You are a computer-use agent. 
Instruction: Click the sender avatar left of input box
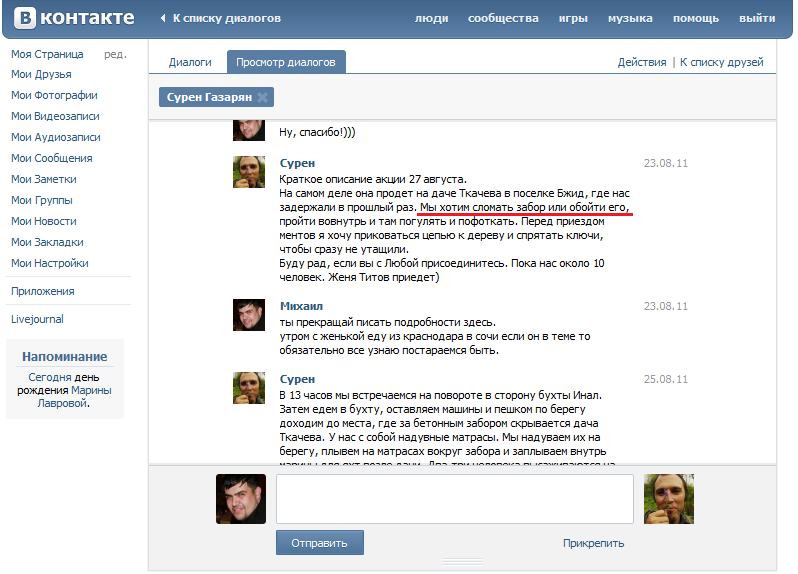241,499
